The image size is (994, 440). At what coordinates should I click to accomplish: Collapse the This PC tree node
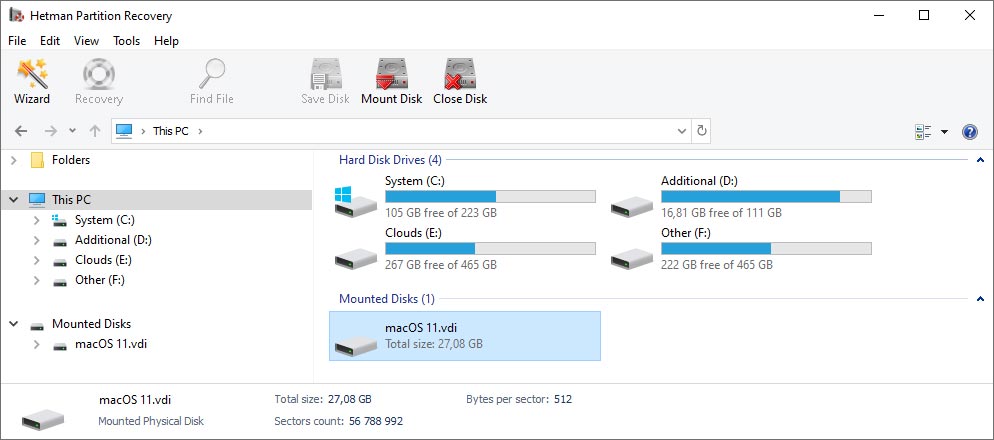pos(13,199)
